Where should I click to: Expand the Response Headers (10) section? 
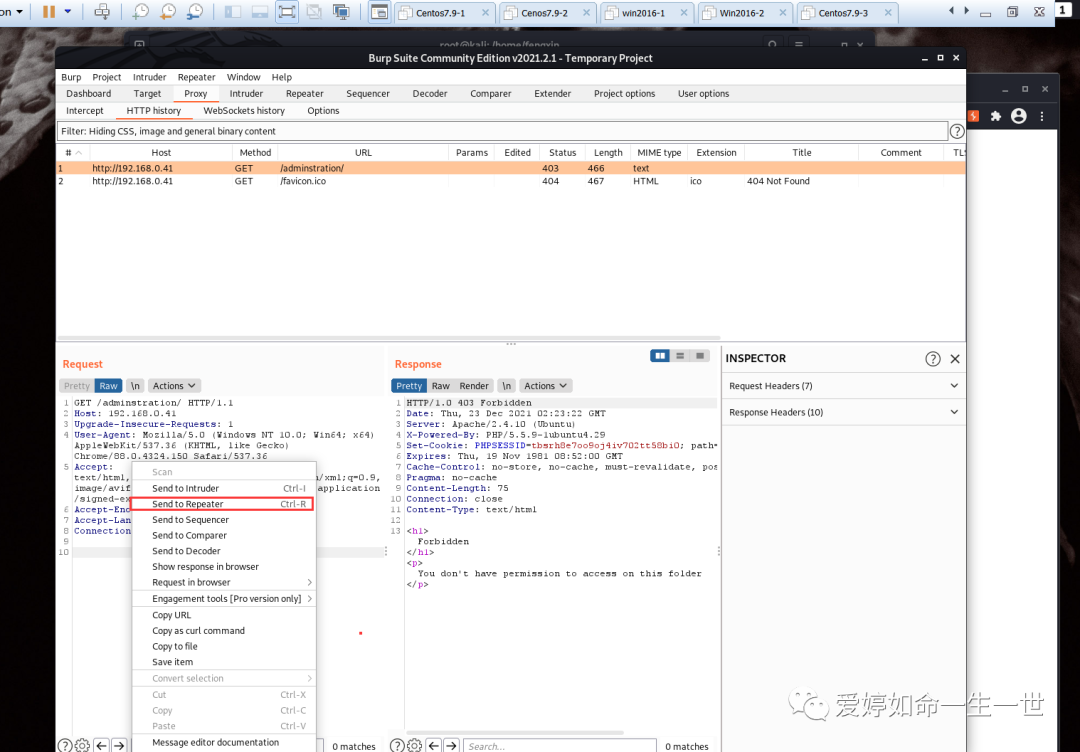tap(844, 412)
